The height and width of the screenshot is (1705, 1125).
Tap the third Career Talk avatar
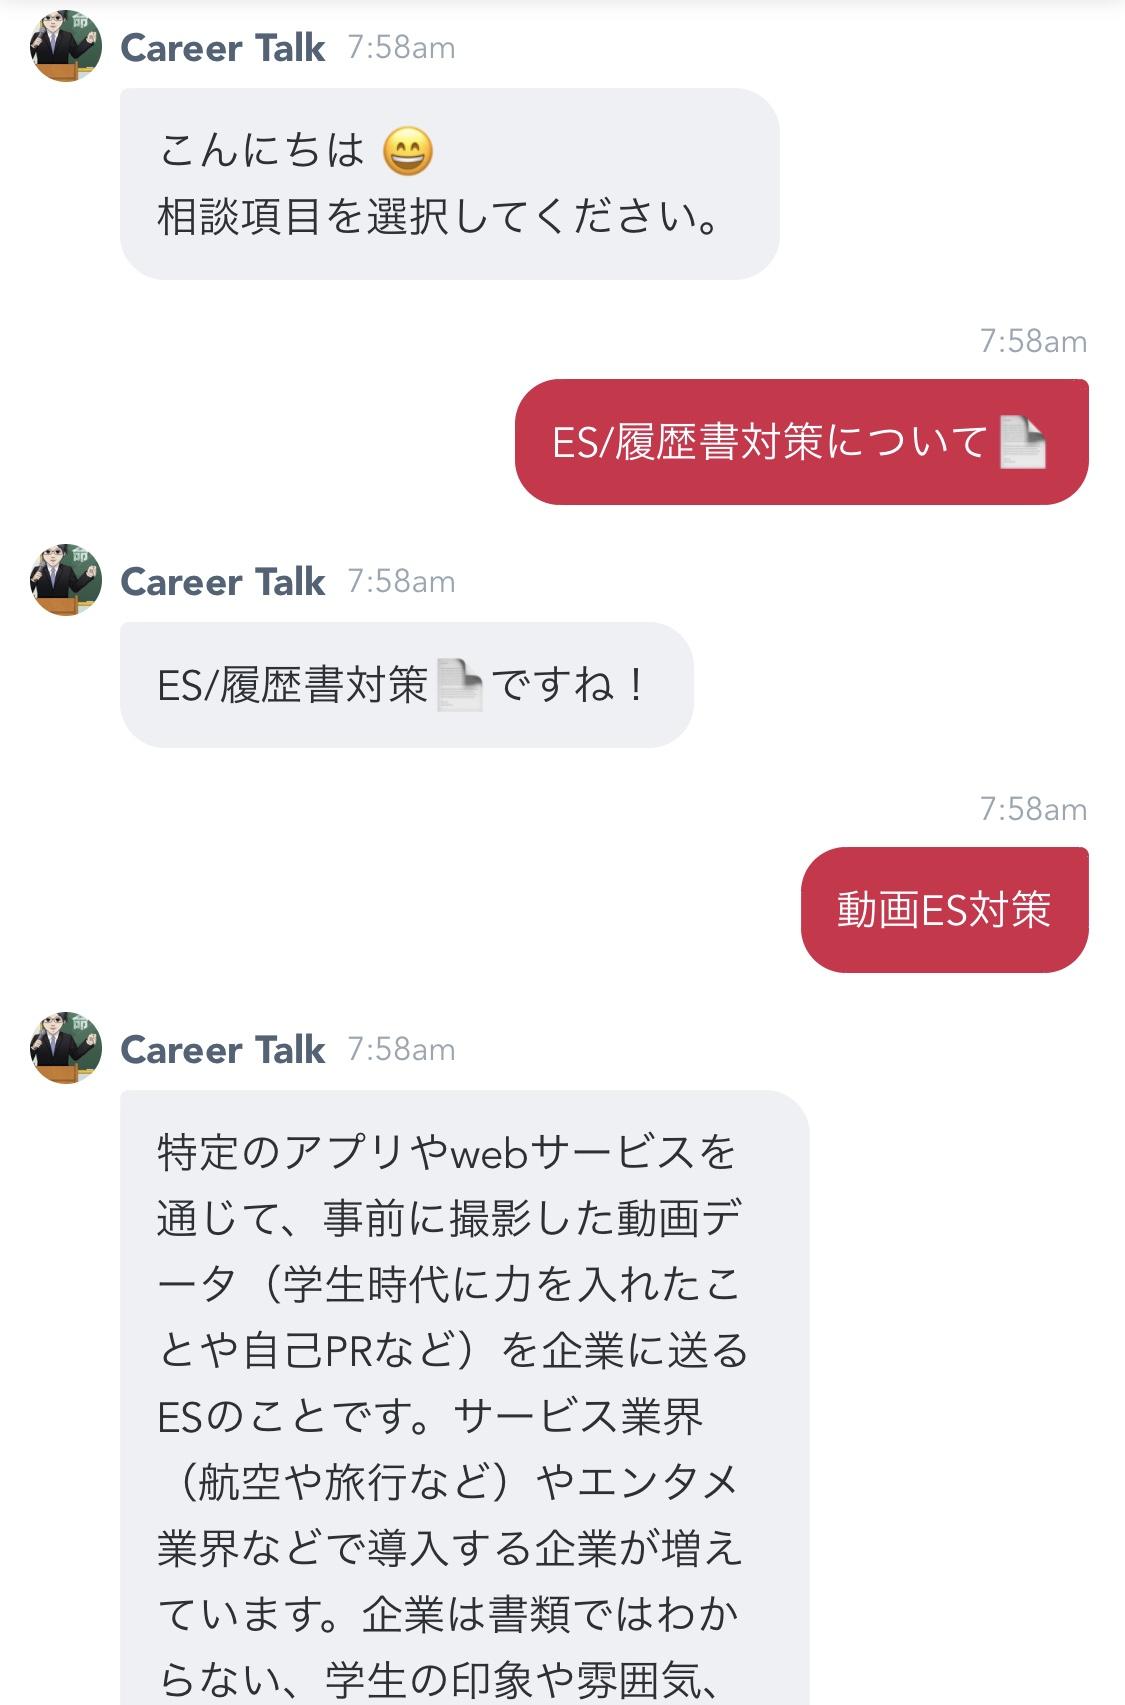pos(66,1048)
